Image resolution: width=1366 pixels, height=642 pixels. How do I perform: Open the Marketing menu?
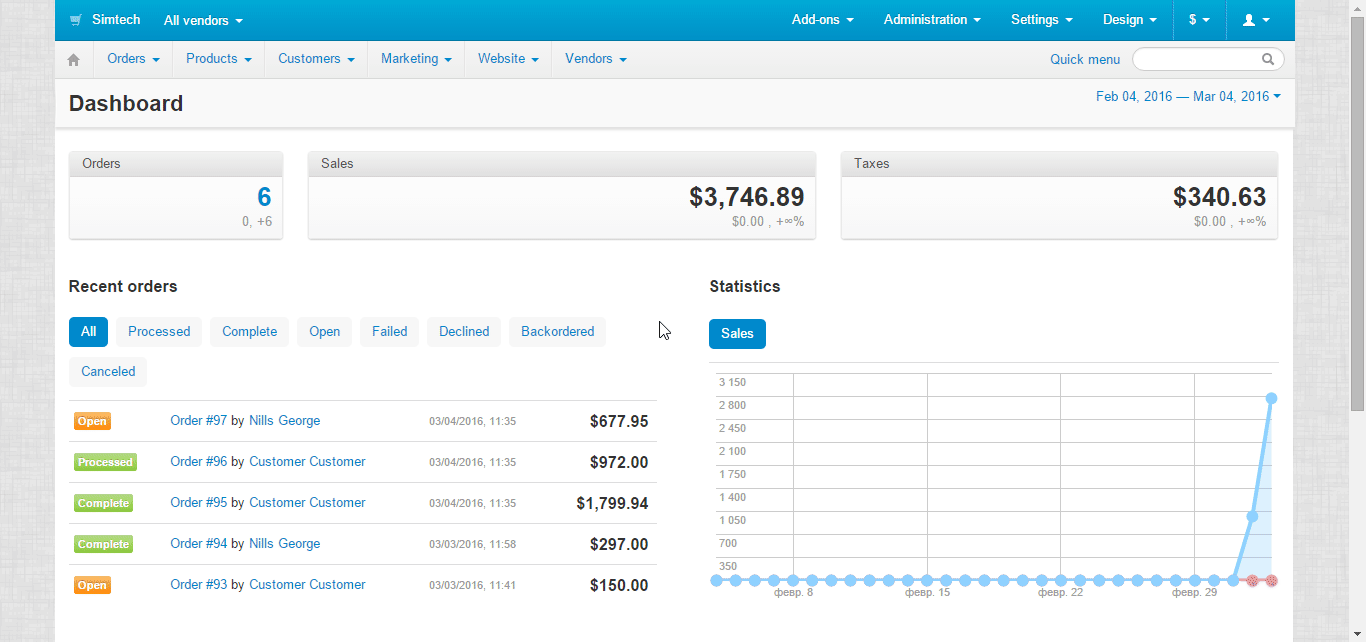tap(416, 59)
